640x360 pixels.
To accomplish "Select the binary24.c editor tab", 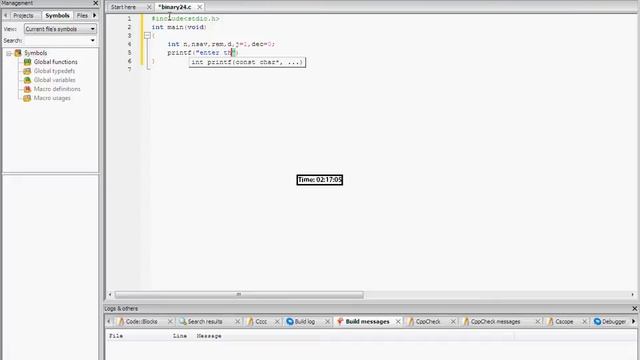I will [x=175, y=7].
